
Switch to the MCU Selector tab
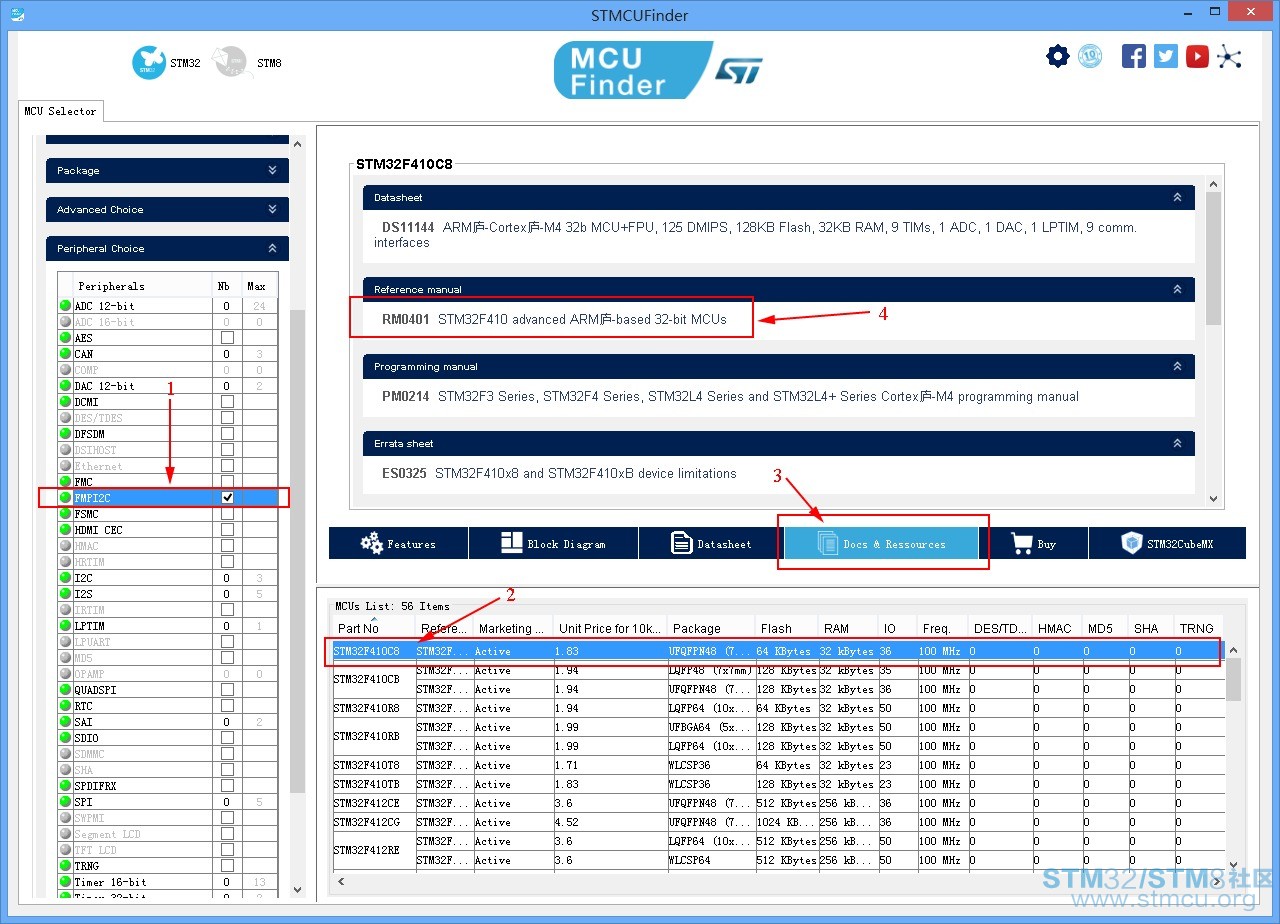click(60, 111)
